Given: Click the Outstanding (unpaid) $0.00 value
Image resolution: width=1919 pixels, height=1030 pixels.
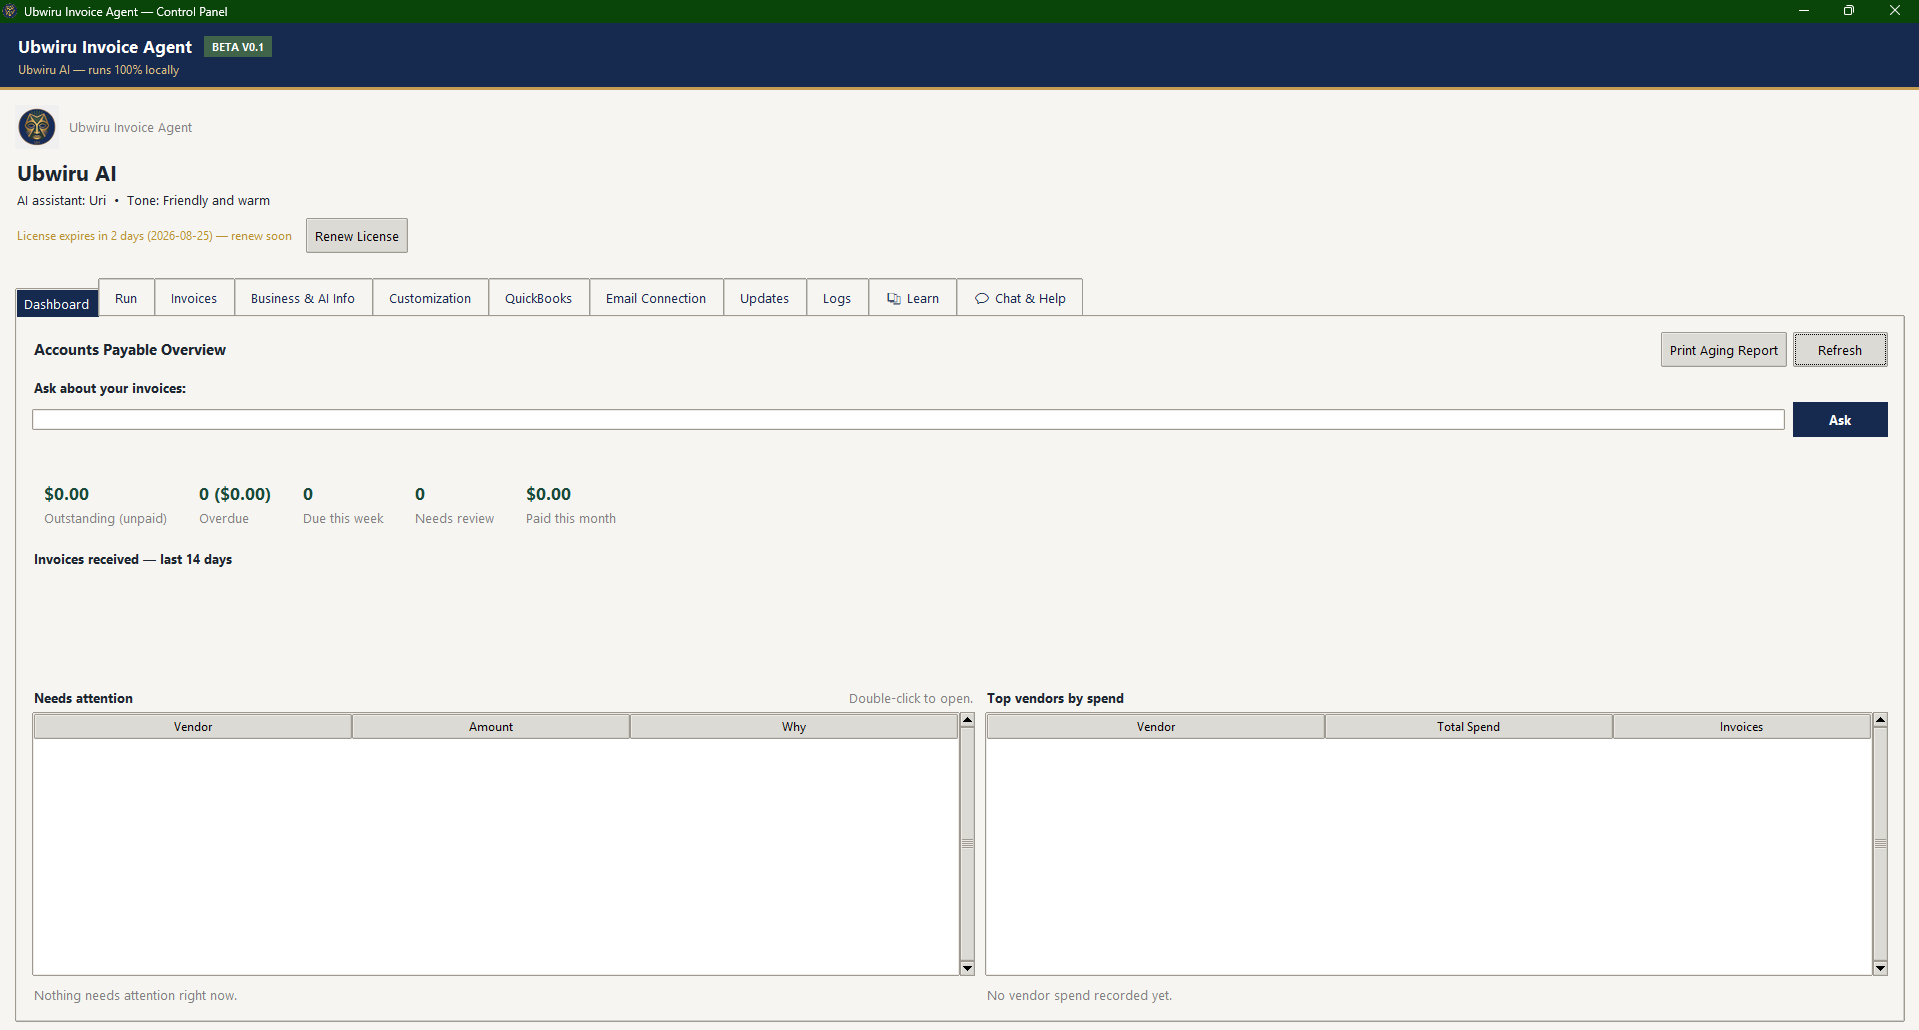Looking at the screenshot, I should click(67, 494).
